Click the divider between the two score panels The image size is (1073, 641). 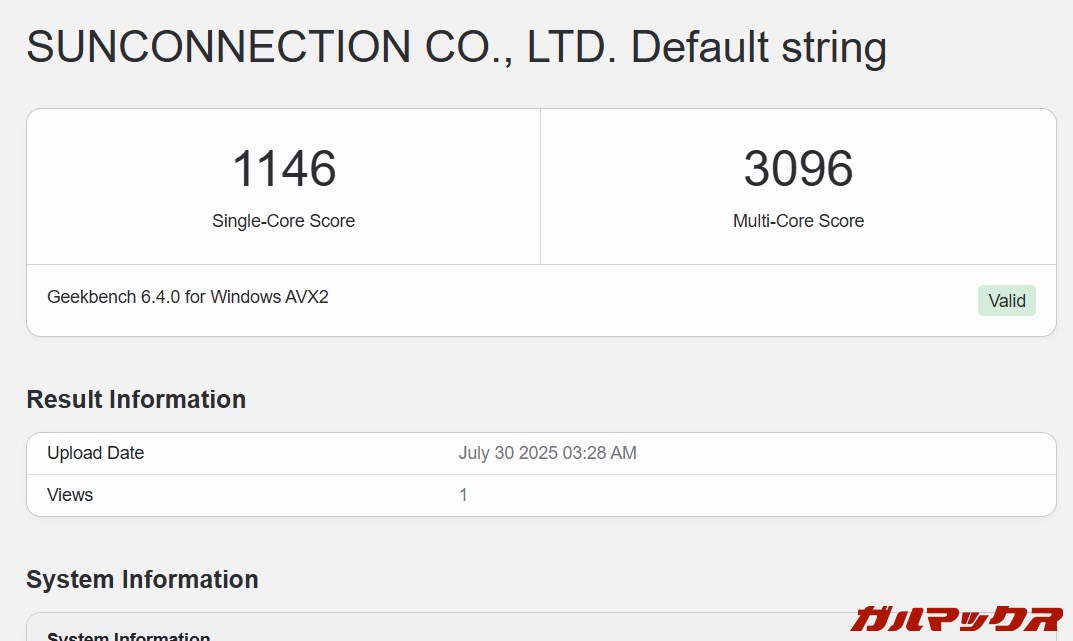540,185
